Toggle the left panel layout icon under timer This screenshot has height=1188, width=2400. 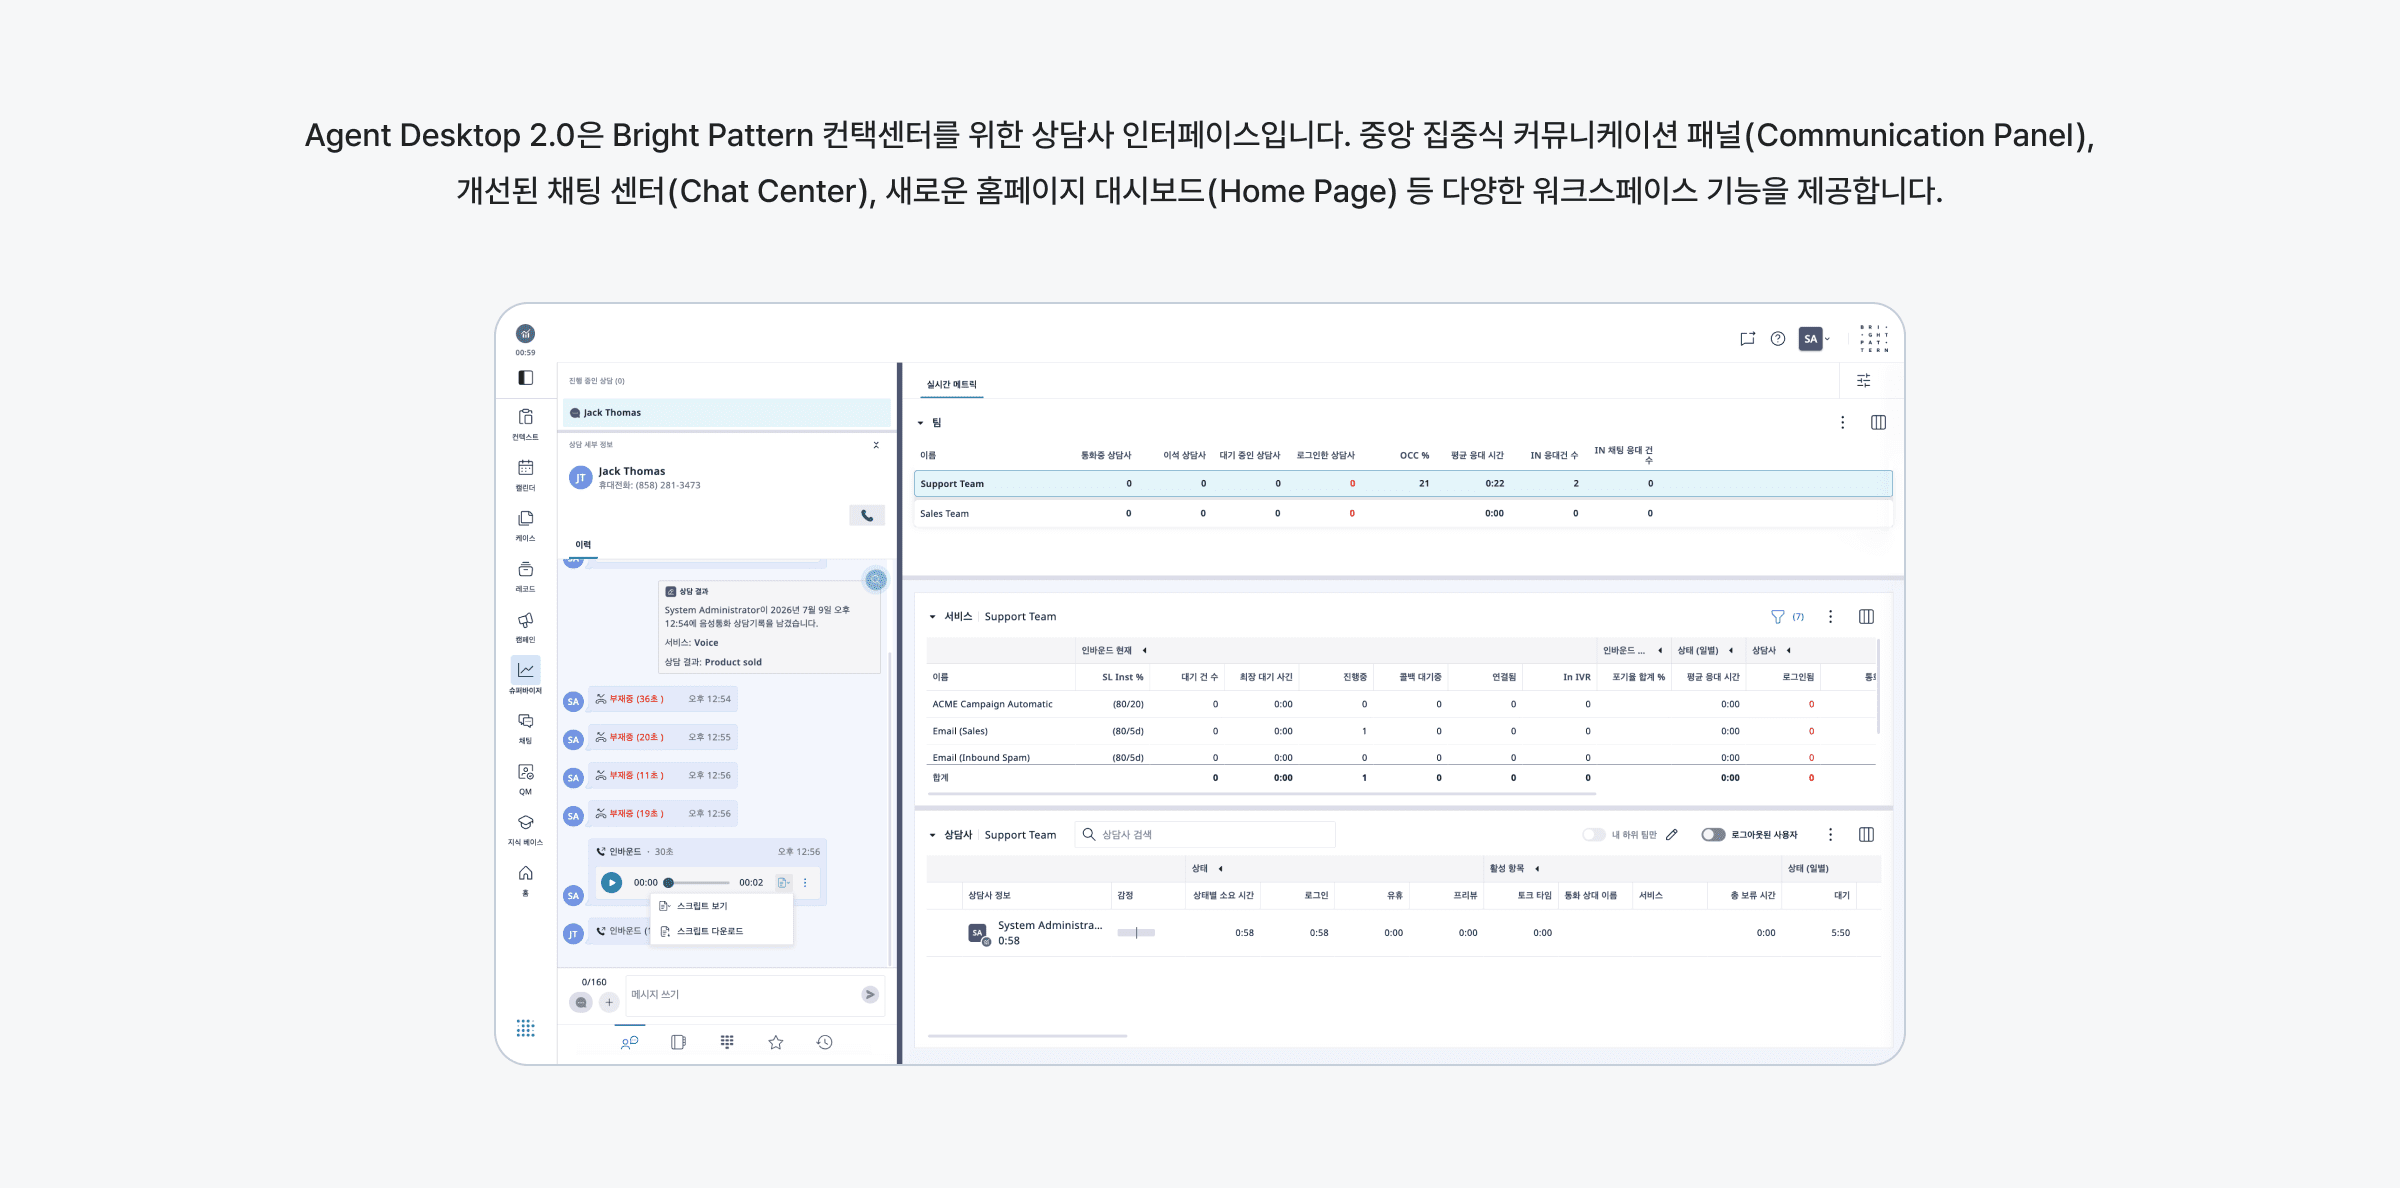[525, 378]
